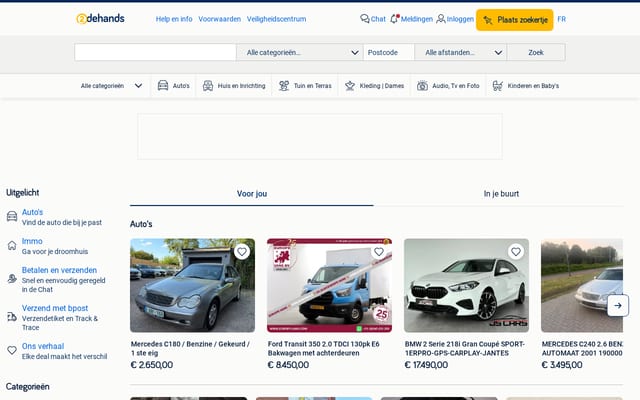Click the Immo house icon in sidebar

(x=12, y=245)
